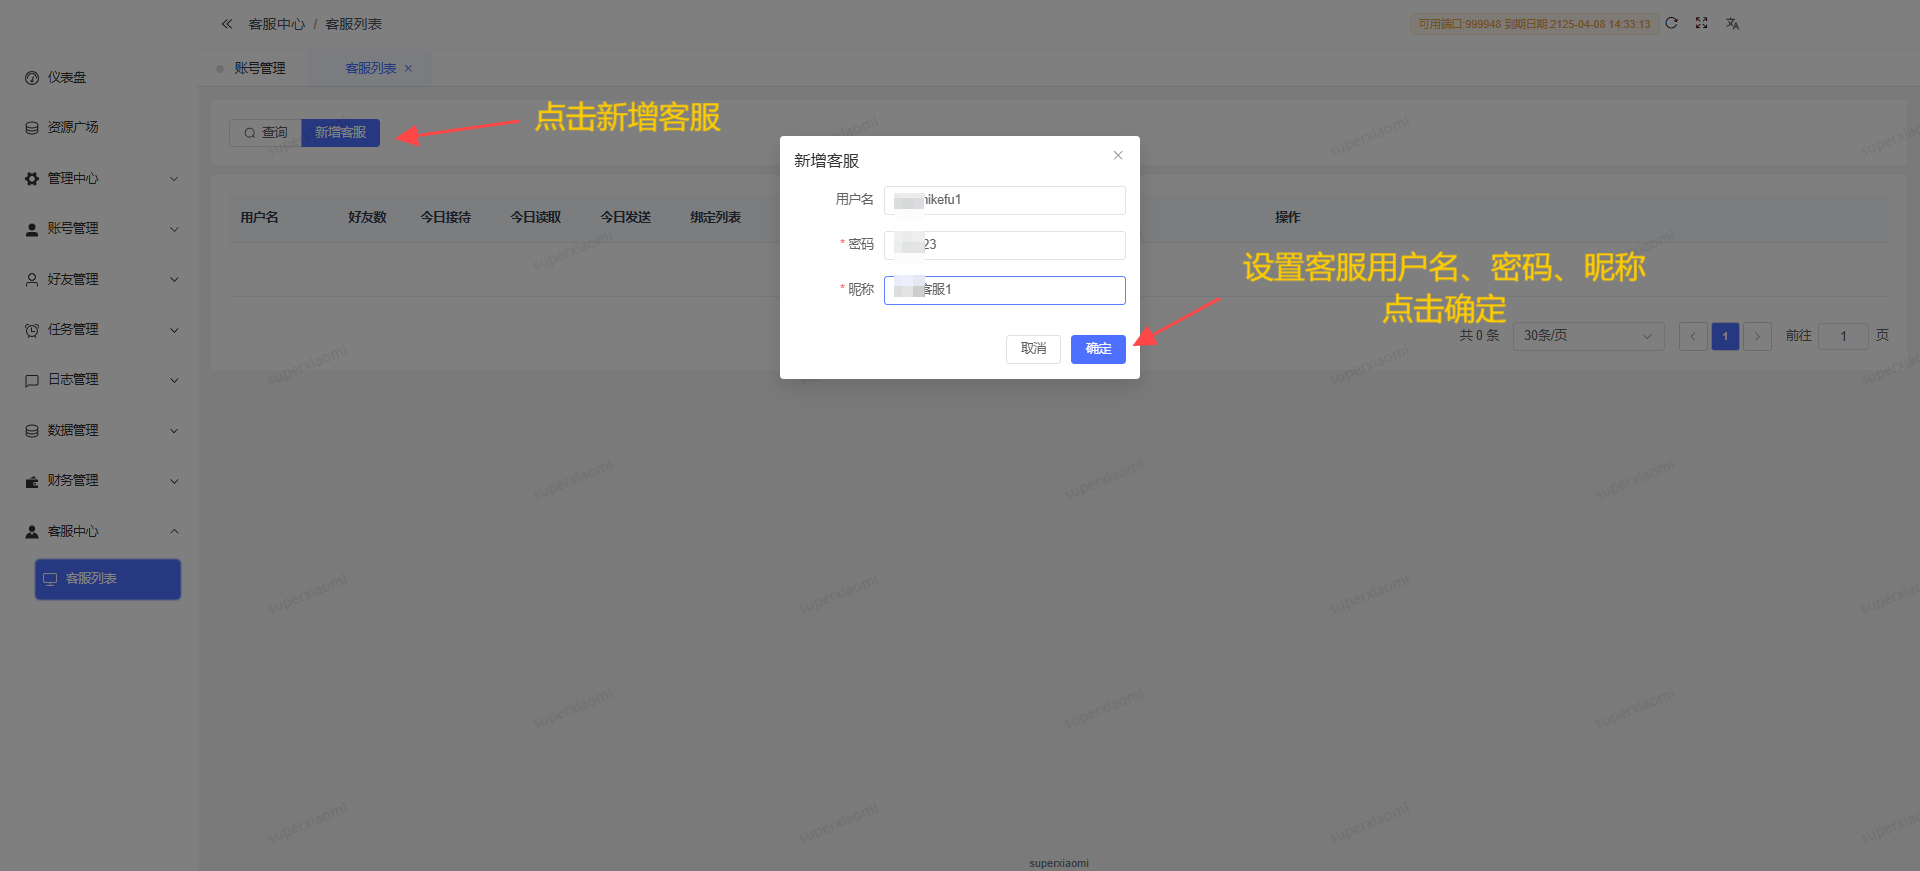Click the 账号管理 person icon in sidebar
Screen dimensions: 1920x871
click(32, 229)
